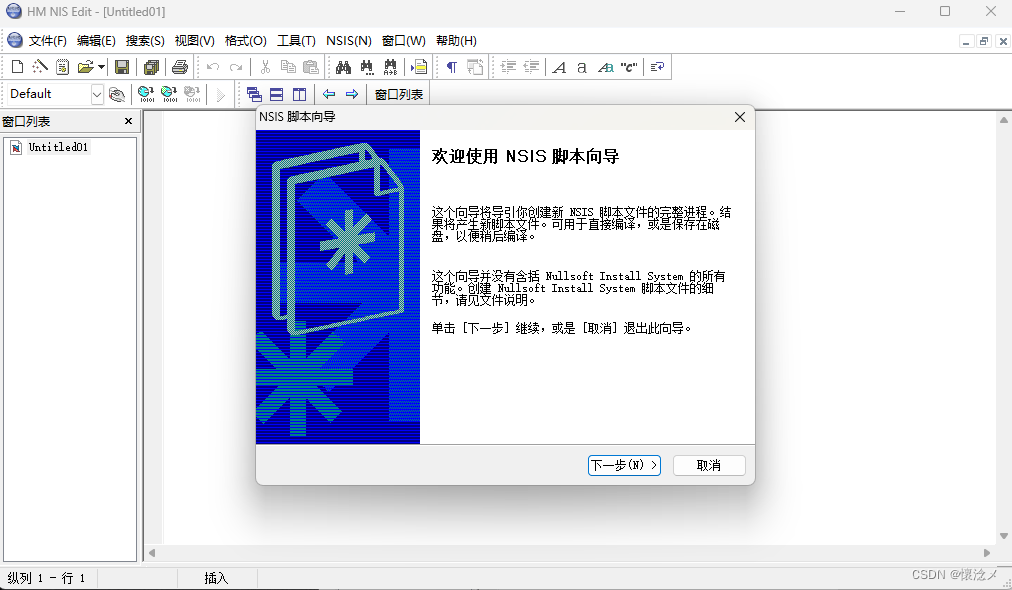Click the editor vertical scrollbar up arrow

tap(1004, 120)
